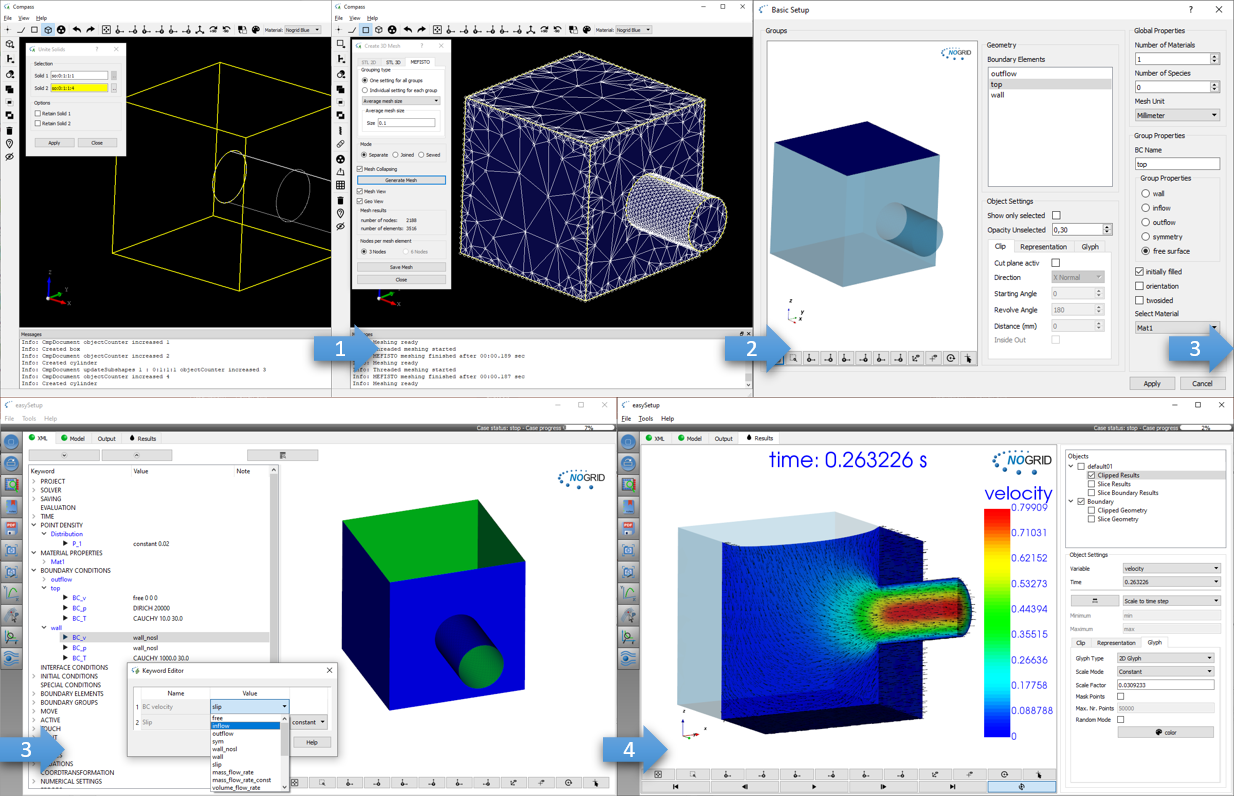Click redo arrow in the right Compass toolbar
Image resolution: width=1234 pixels, height=796 pixels.
pyautogui.click(x=421, y=30)
